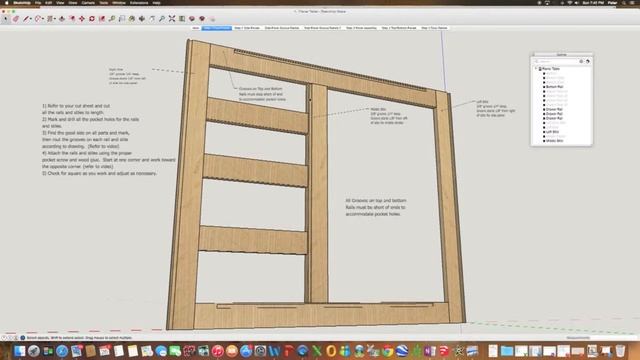
Task: Switch to the Step 2 Side Panels scene tab
Action: [x=247, y=28]
